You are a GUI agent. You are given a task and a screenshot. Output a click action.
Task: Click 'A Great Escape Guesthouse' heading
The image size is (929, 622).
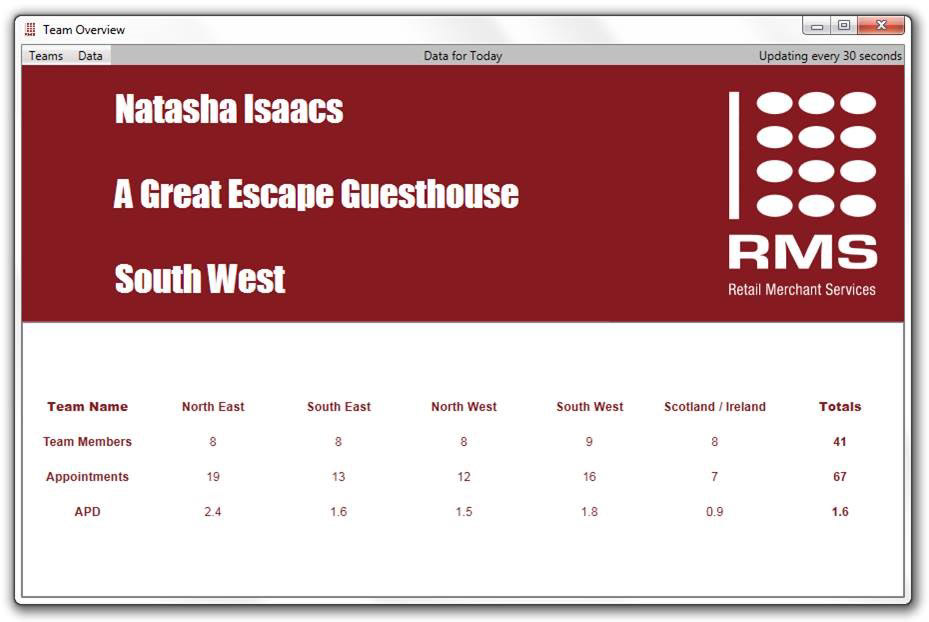click(316, 194)
